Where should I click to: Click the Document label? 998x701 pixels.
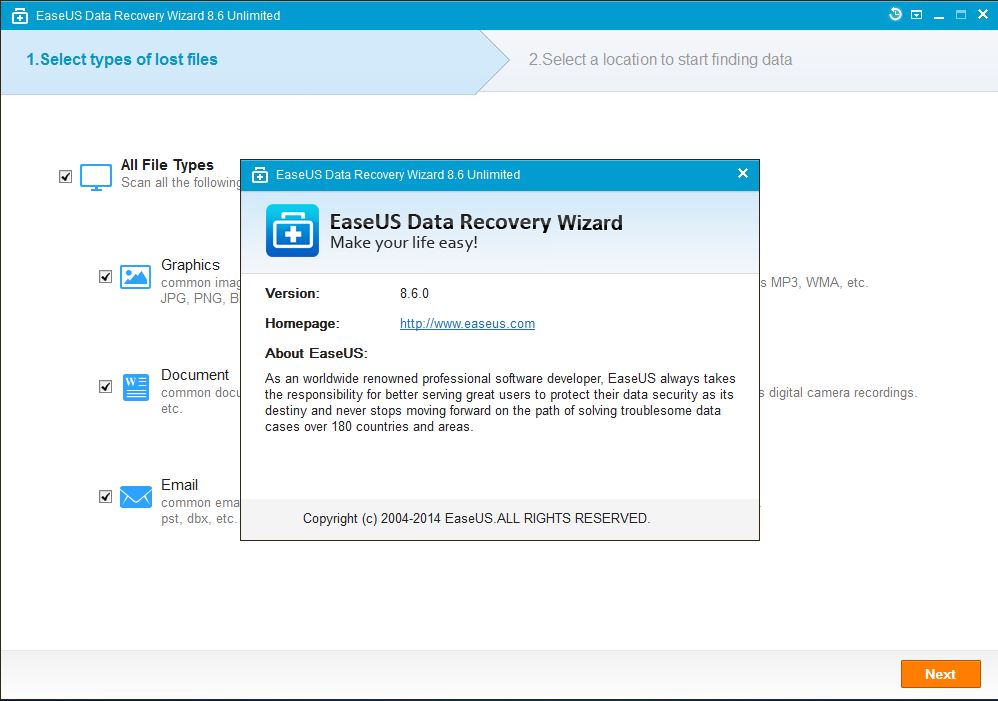[195, 375]
